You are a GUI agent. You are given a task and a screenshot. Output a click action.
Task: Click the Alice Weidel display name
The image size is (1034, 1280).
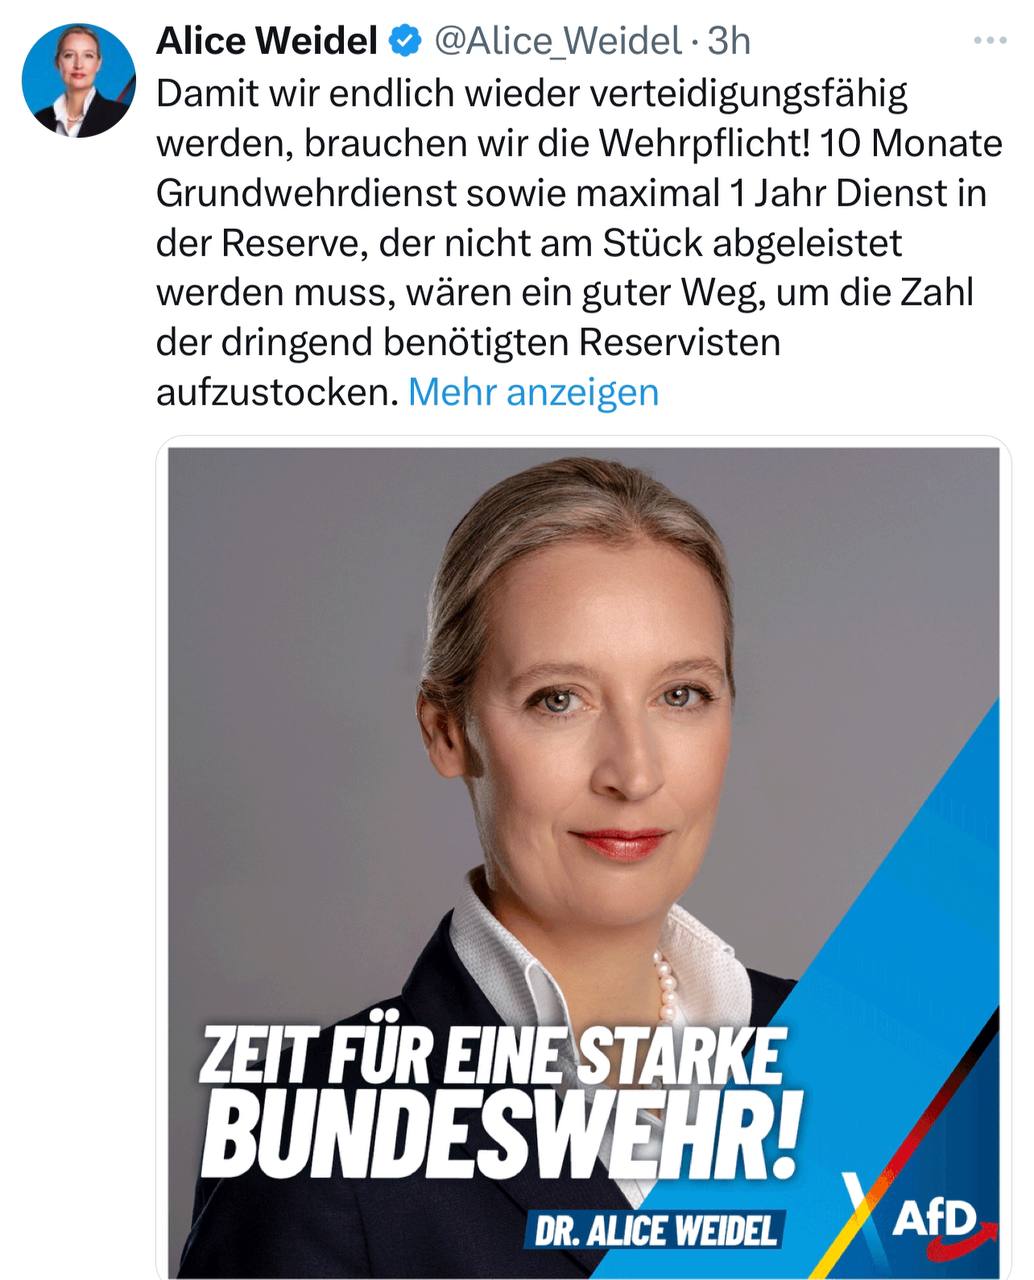click(x=267, y=41)
